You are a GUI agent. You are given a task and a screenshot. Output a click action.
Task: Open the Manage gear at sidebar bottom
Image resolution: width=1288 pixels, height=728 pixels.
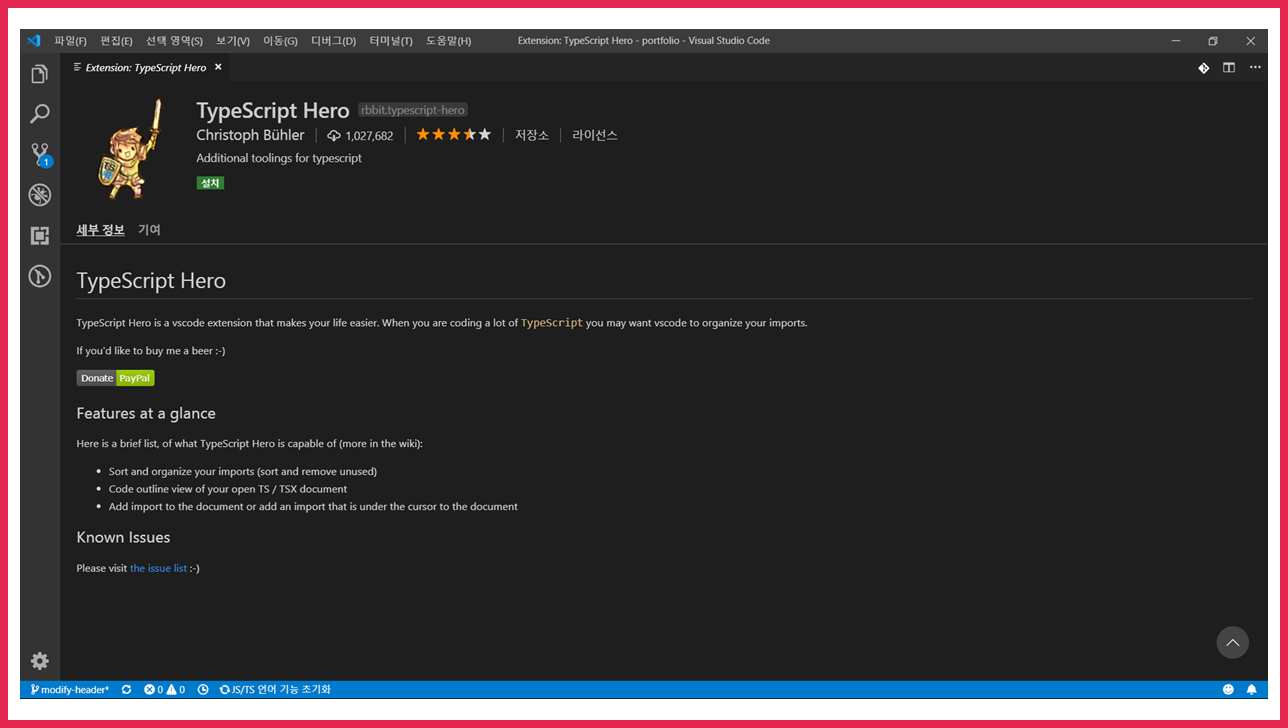(x=39, y=661)
